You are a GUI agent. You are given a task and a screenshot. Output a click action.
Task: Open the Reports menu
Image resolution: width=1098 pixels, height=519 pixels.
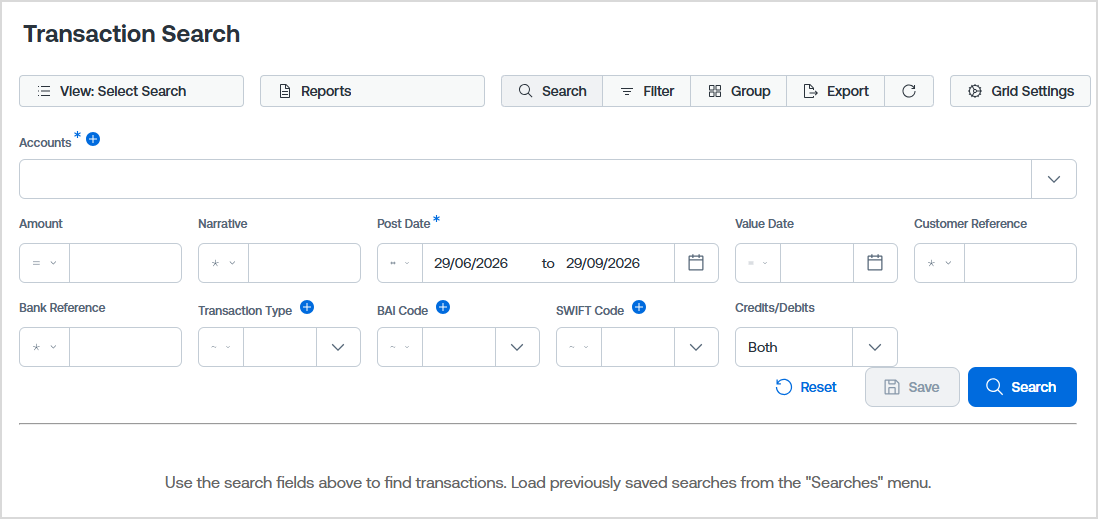(373, 91)
